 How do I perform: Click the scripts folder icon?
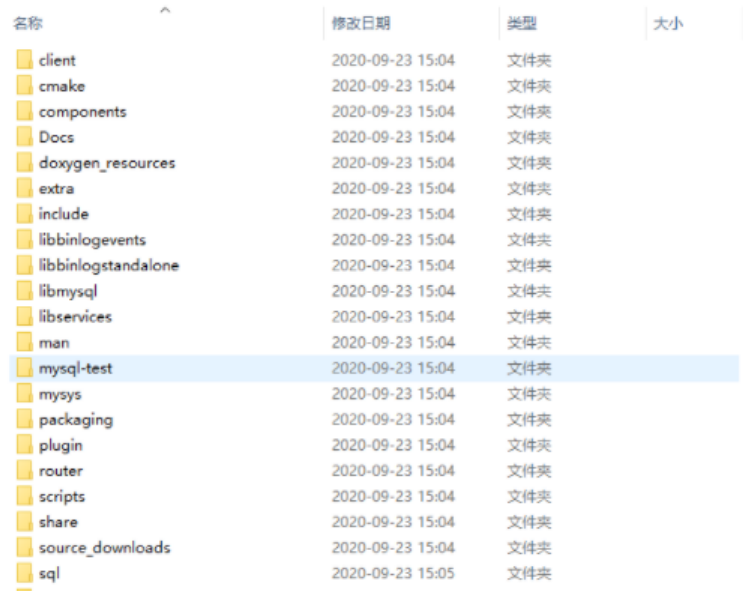click(24, 496)
